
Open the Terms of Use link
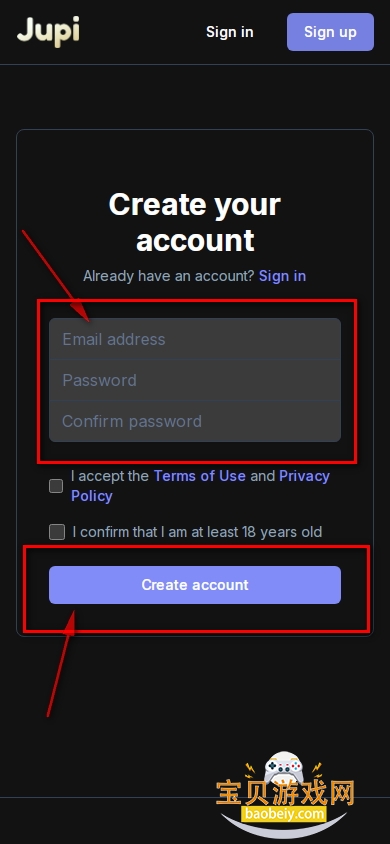[x=200, y=476]
